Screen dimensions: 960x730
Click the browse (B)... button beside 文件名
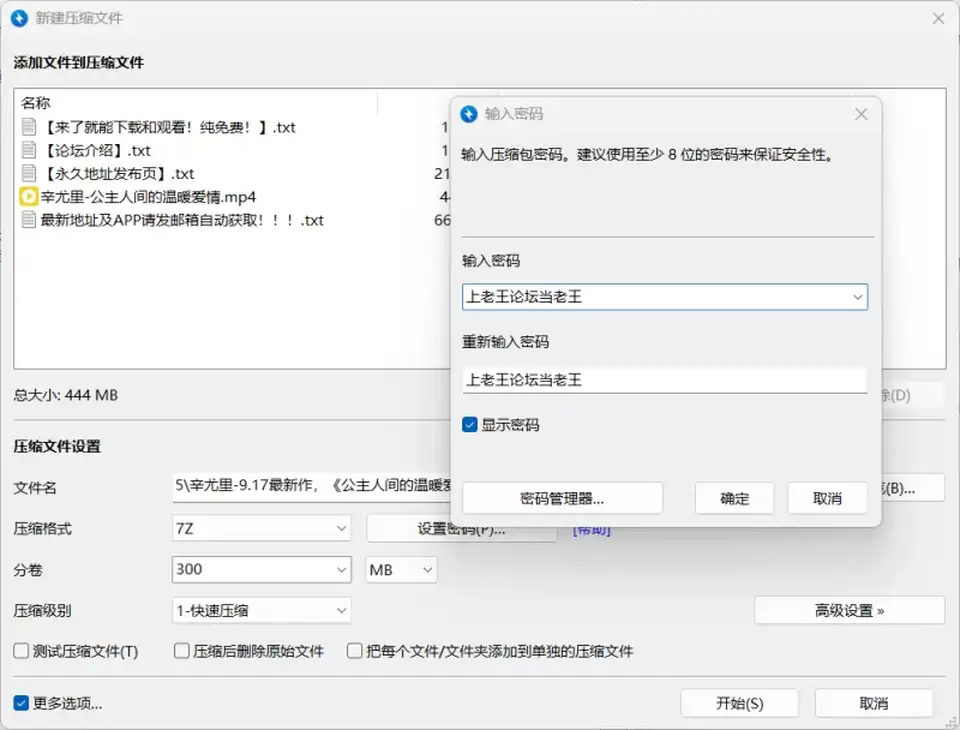tap(912, 488)
